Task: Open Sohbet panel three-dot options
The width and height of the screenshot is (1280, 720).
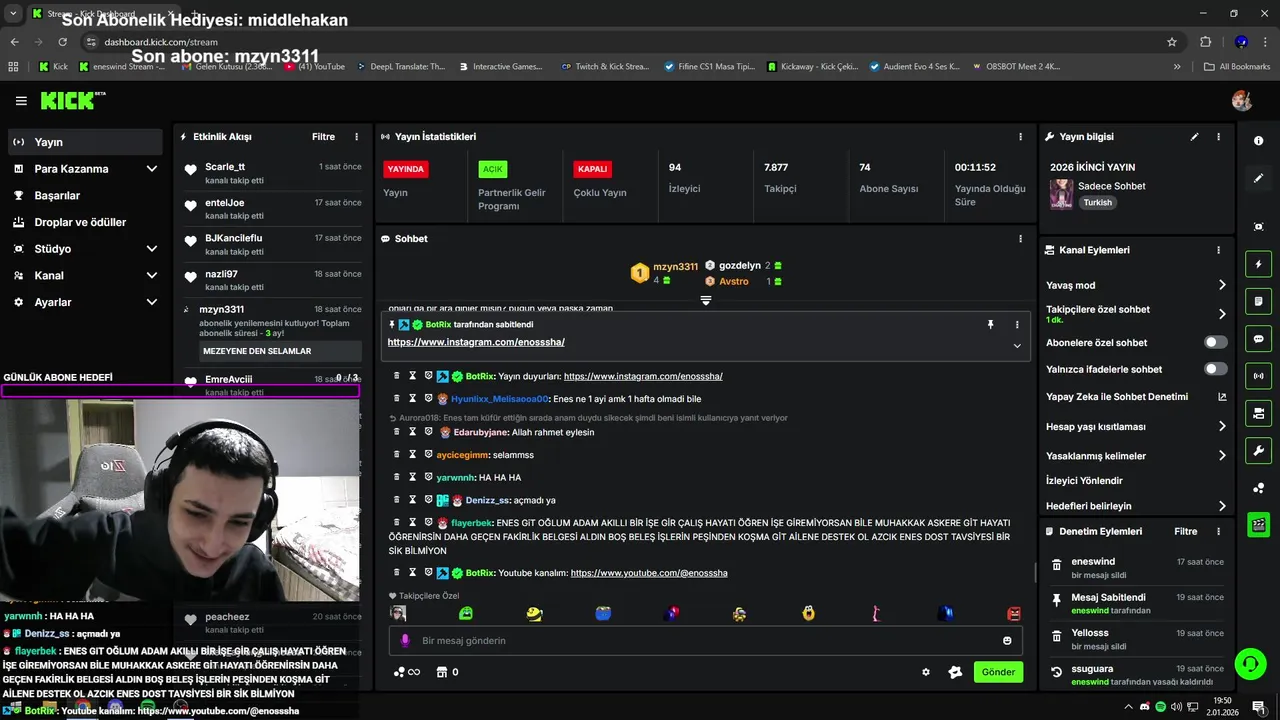Action: (x=1020, y=239)
